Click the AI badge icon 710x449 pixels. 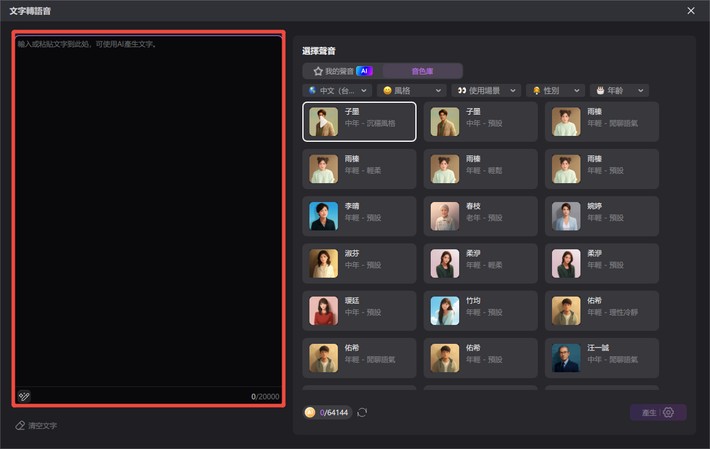point(365,71)
